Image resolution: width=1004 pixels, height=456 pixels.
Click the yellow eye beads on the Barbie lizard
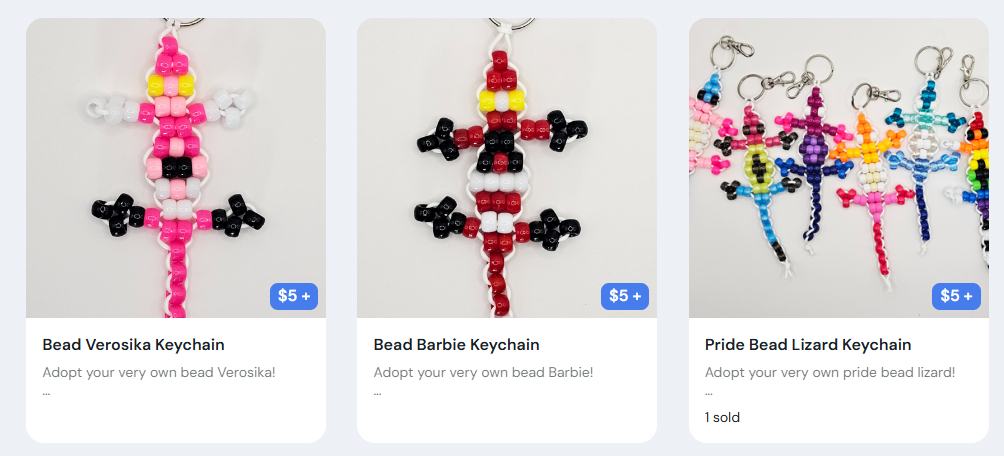(503, 100)
